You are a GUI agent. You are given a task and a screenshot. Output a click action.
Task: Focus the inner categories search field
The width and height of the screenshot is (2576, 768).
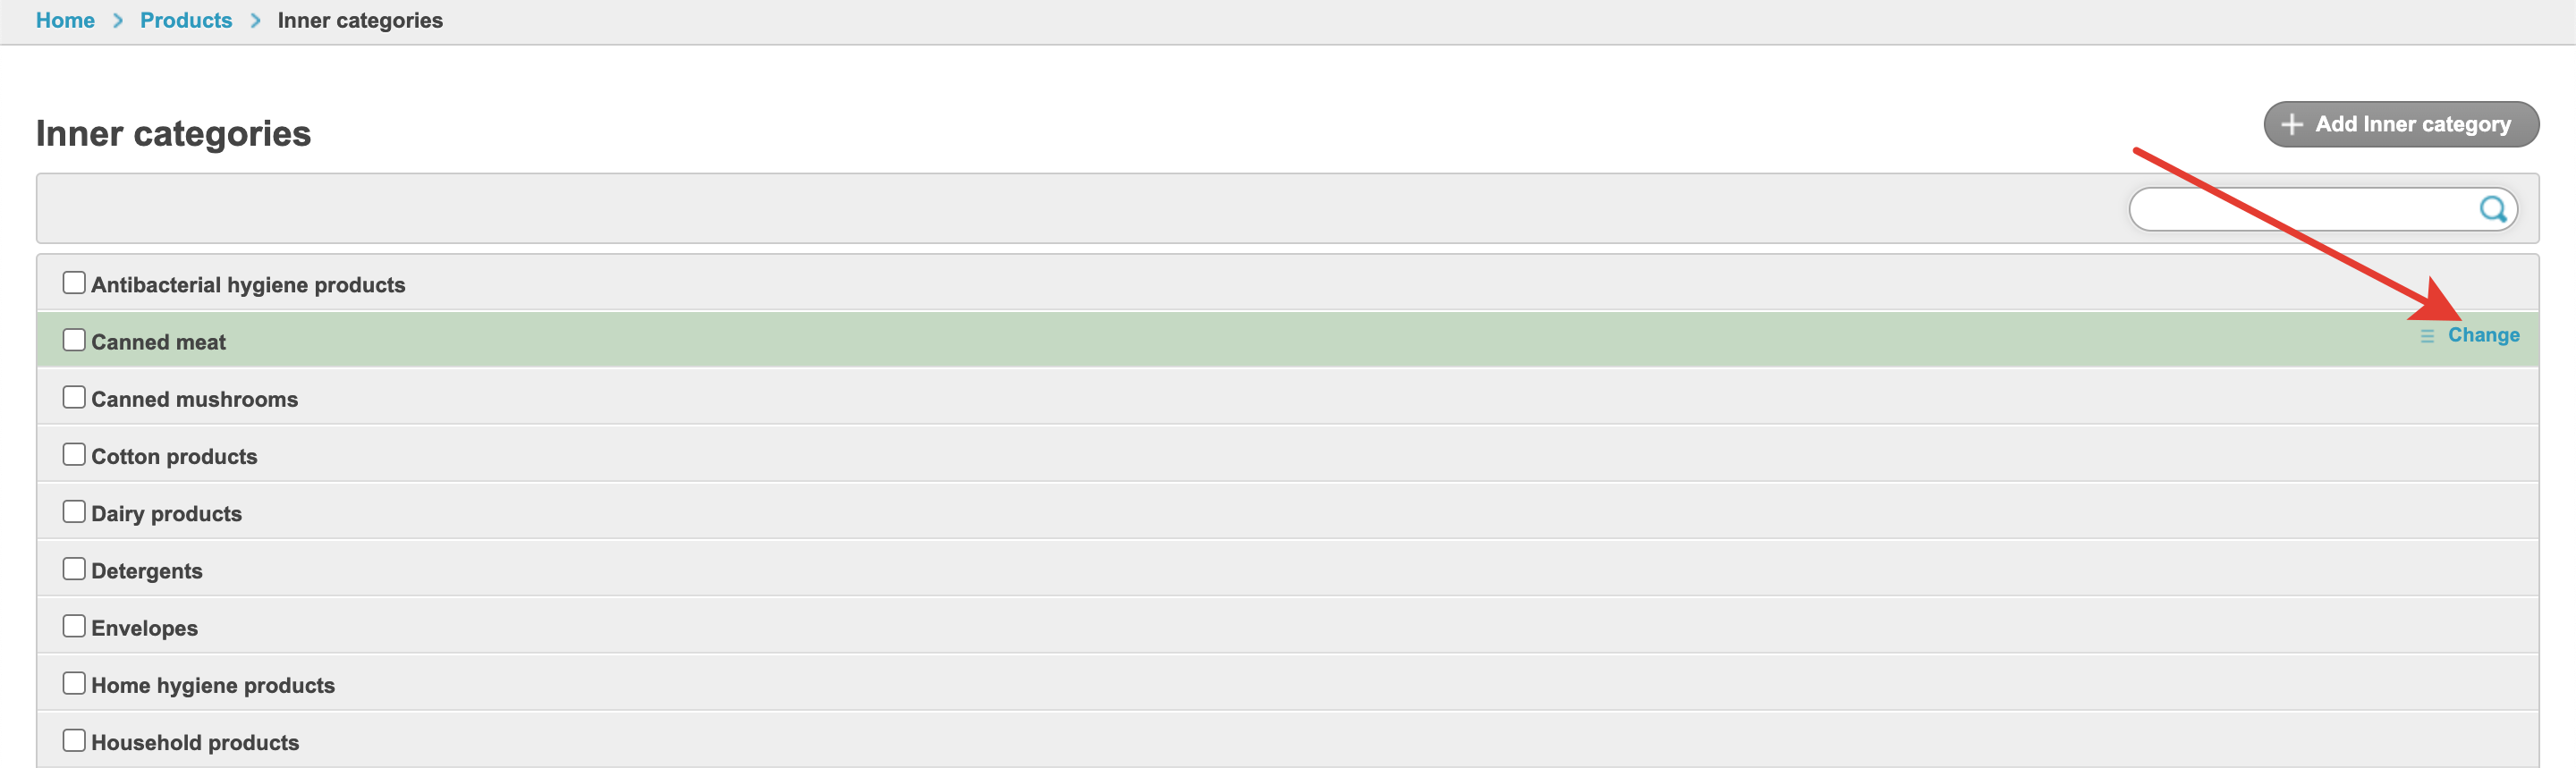[x=2300, y=209]
